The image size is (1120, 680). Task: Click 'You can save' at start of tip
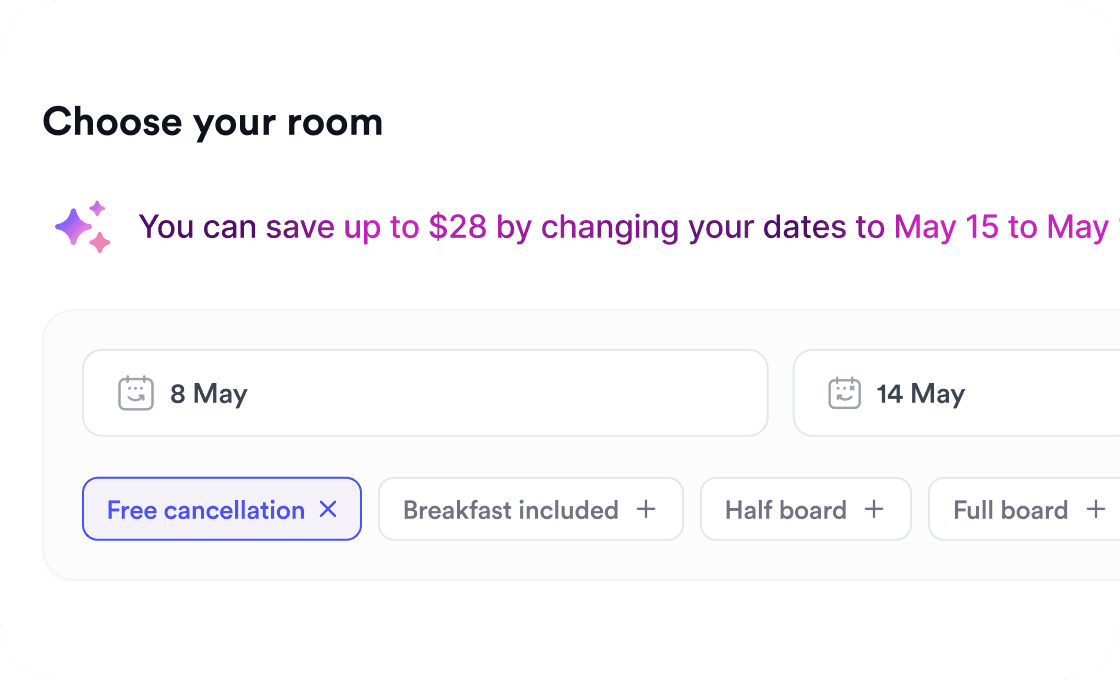point(236,227)
